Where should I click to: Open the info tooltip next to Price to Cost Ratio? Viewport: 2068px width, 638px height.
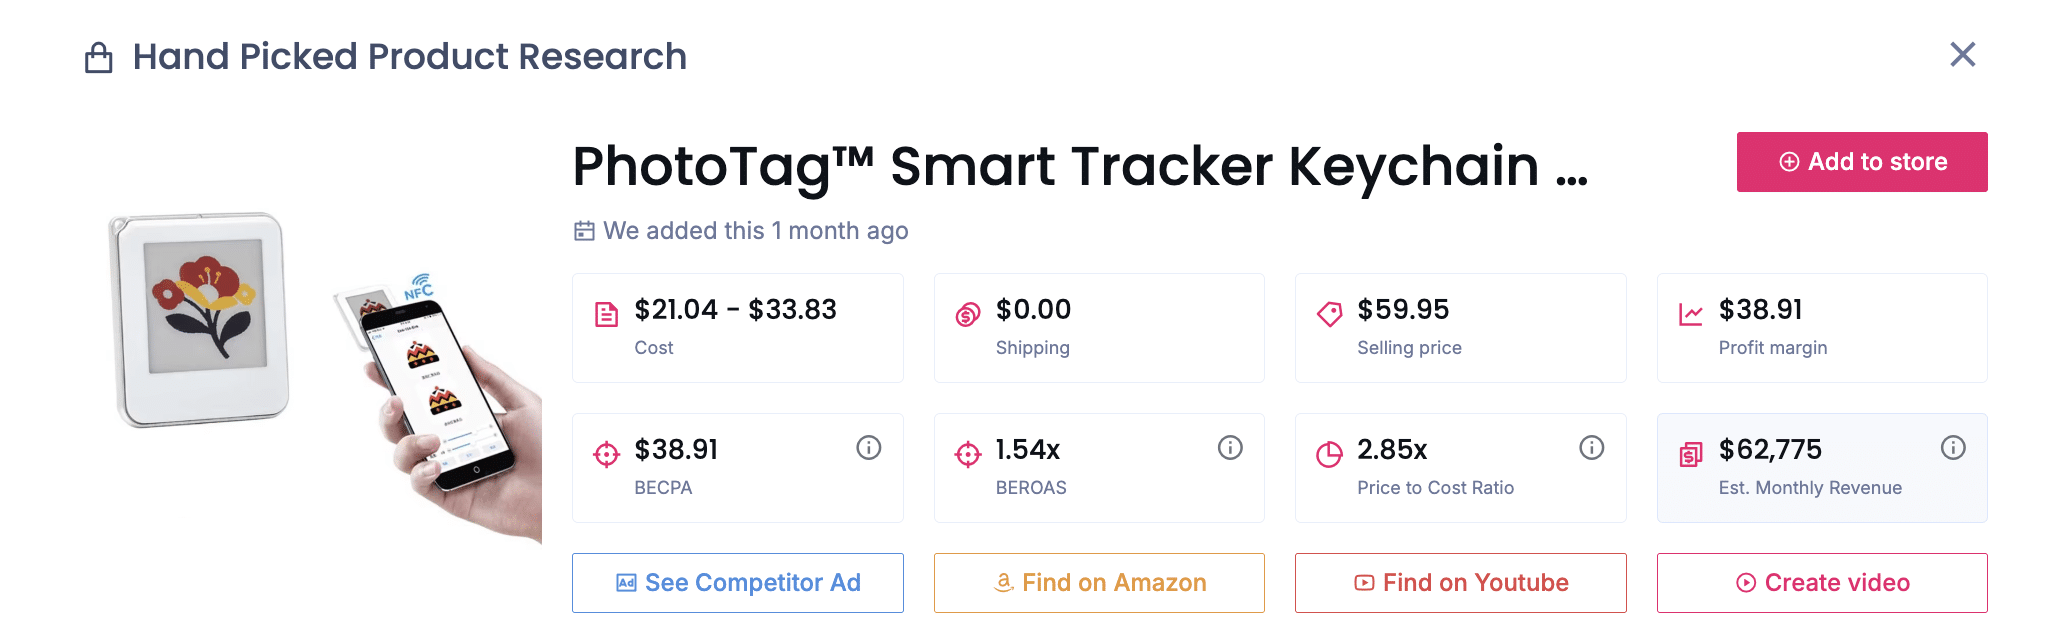pyautogui.click(x=1592, y=448)
